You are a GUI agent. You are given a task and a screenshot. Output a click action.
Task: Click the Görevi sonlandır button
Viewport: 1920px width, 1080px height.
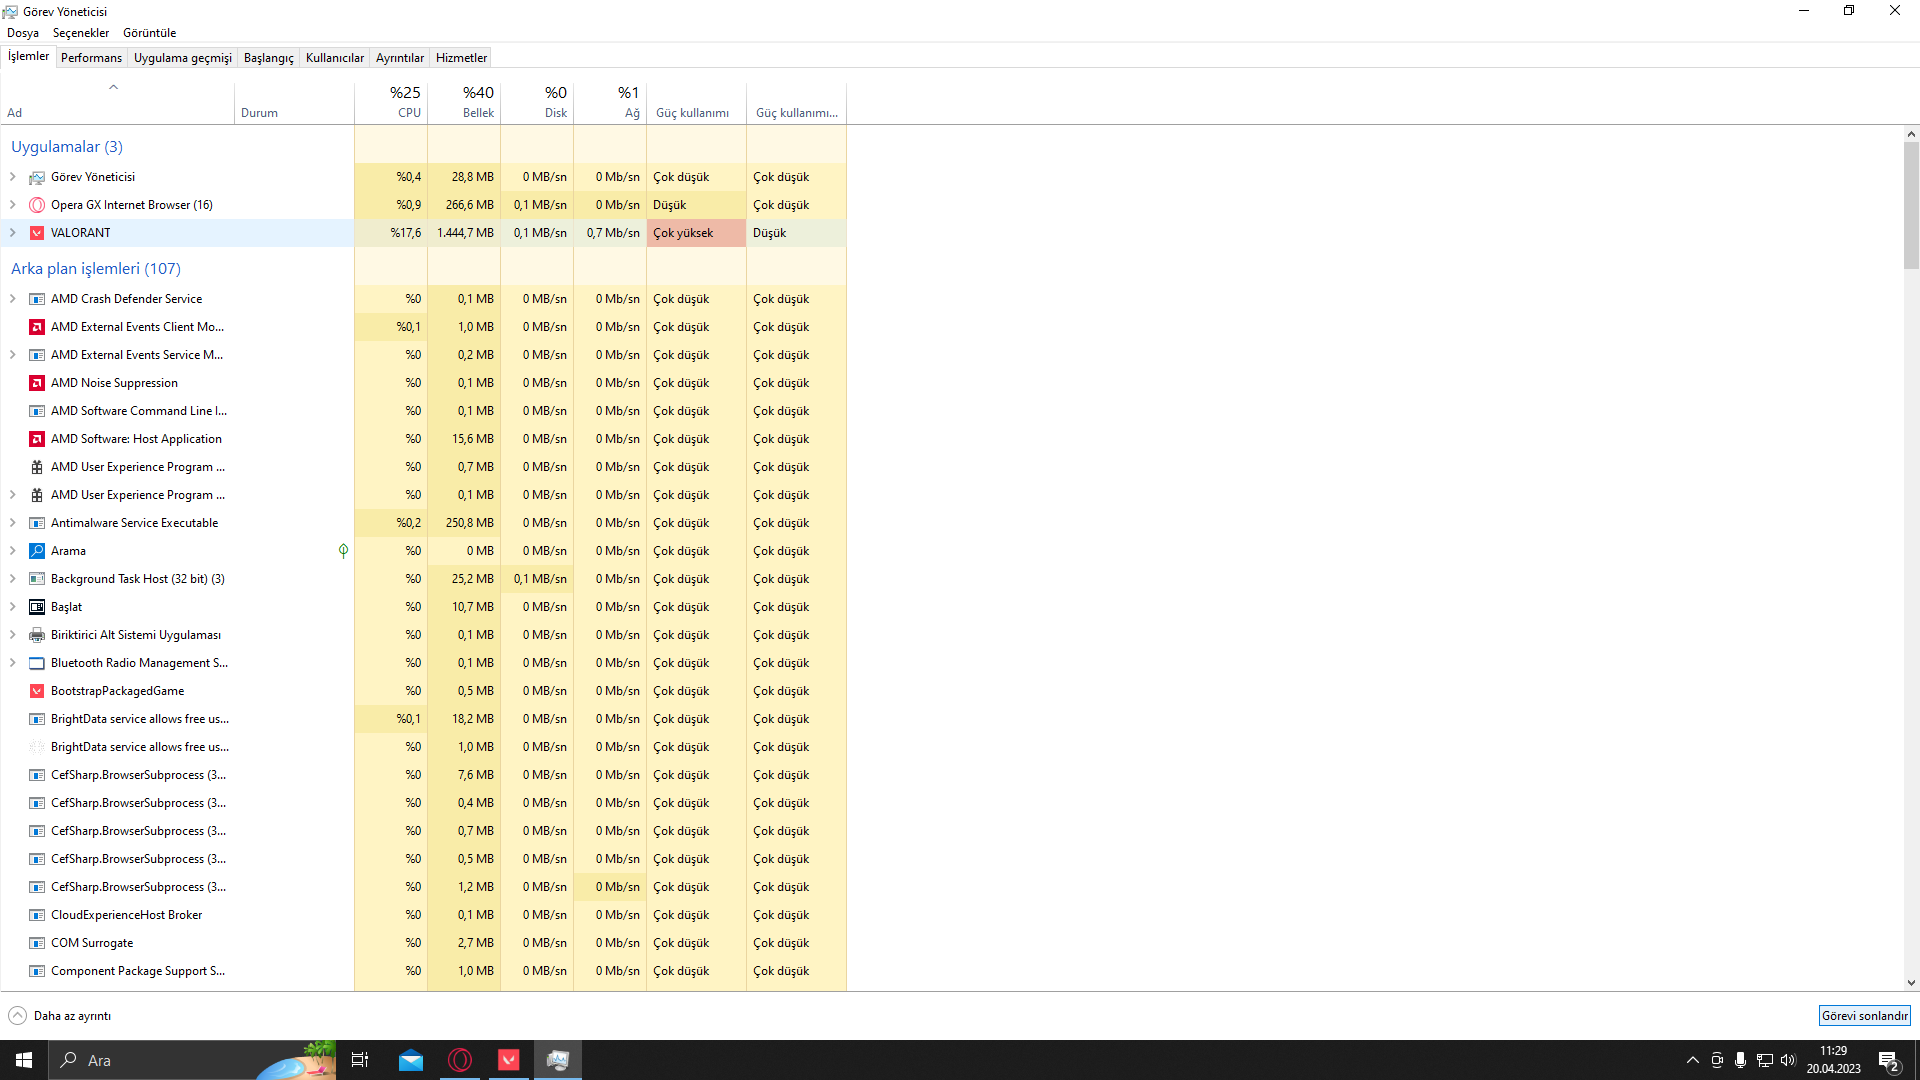click(1864, 1016)
